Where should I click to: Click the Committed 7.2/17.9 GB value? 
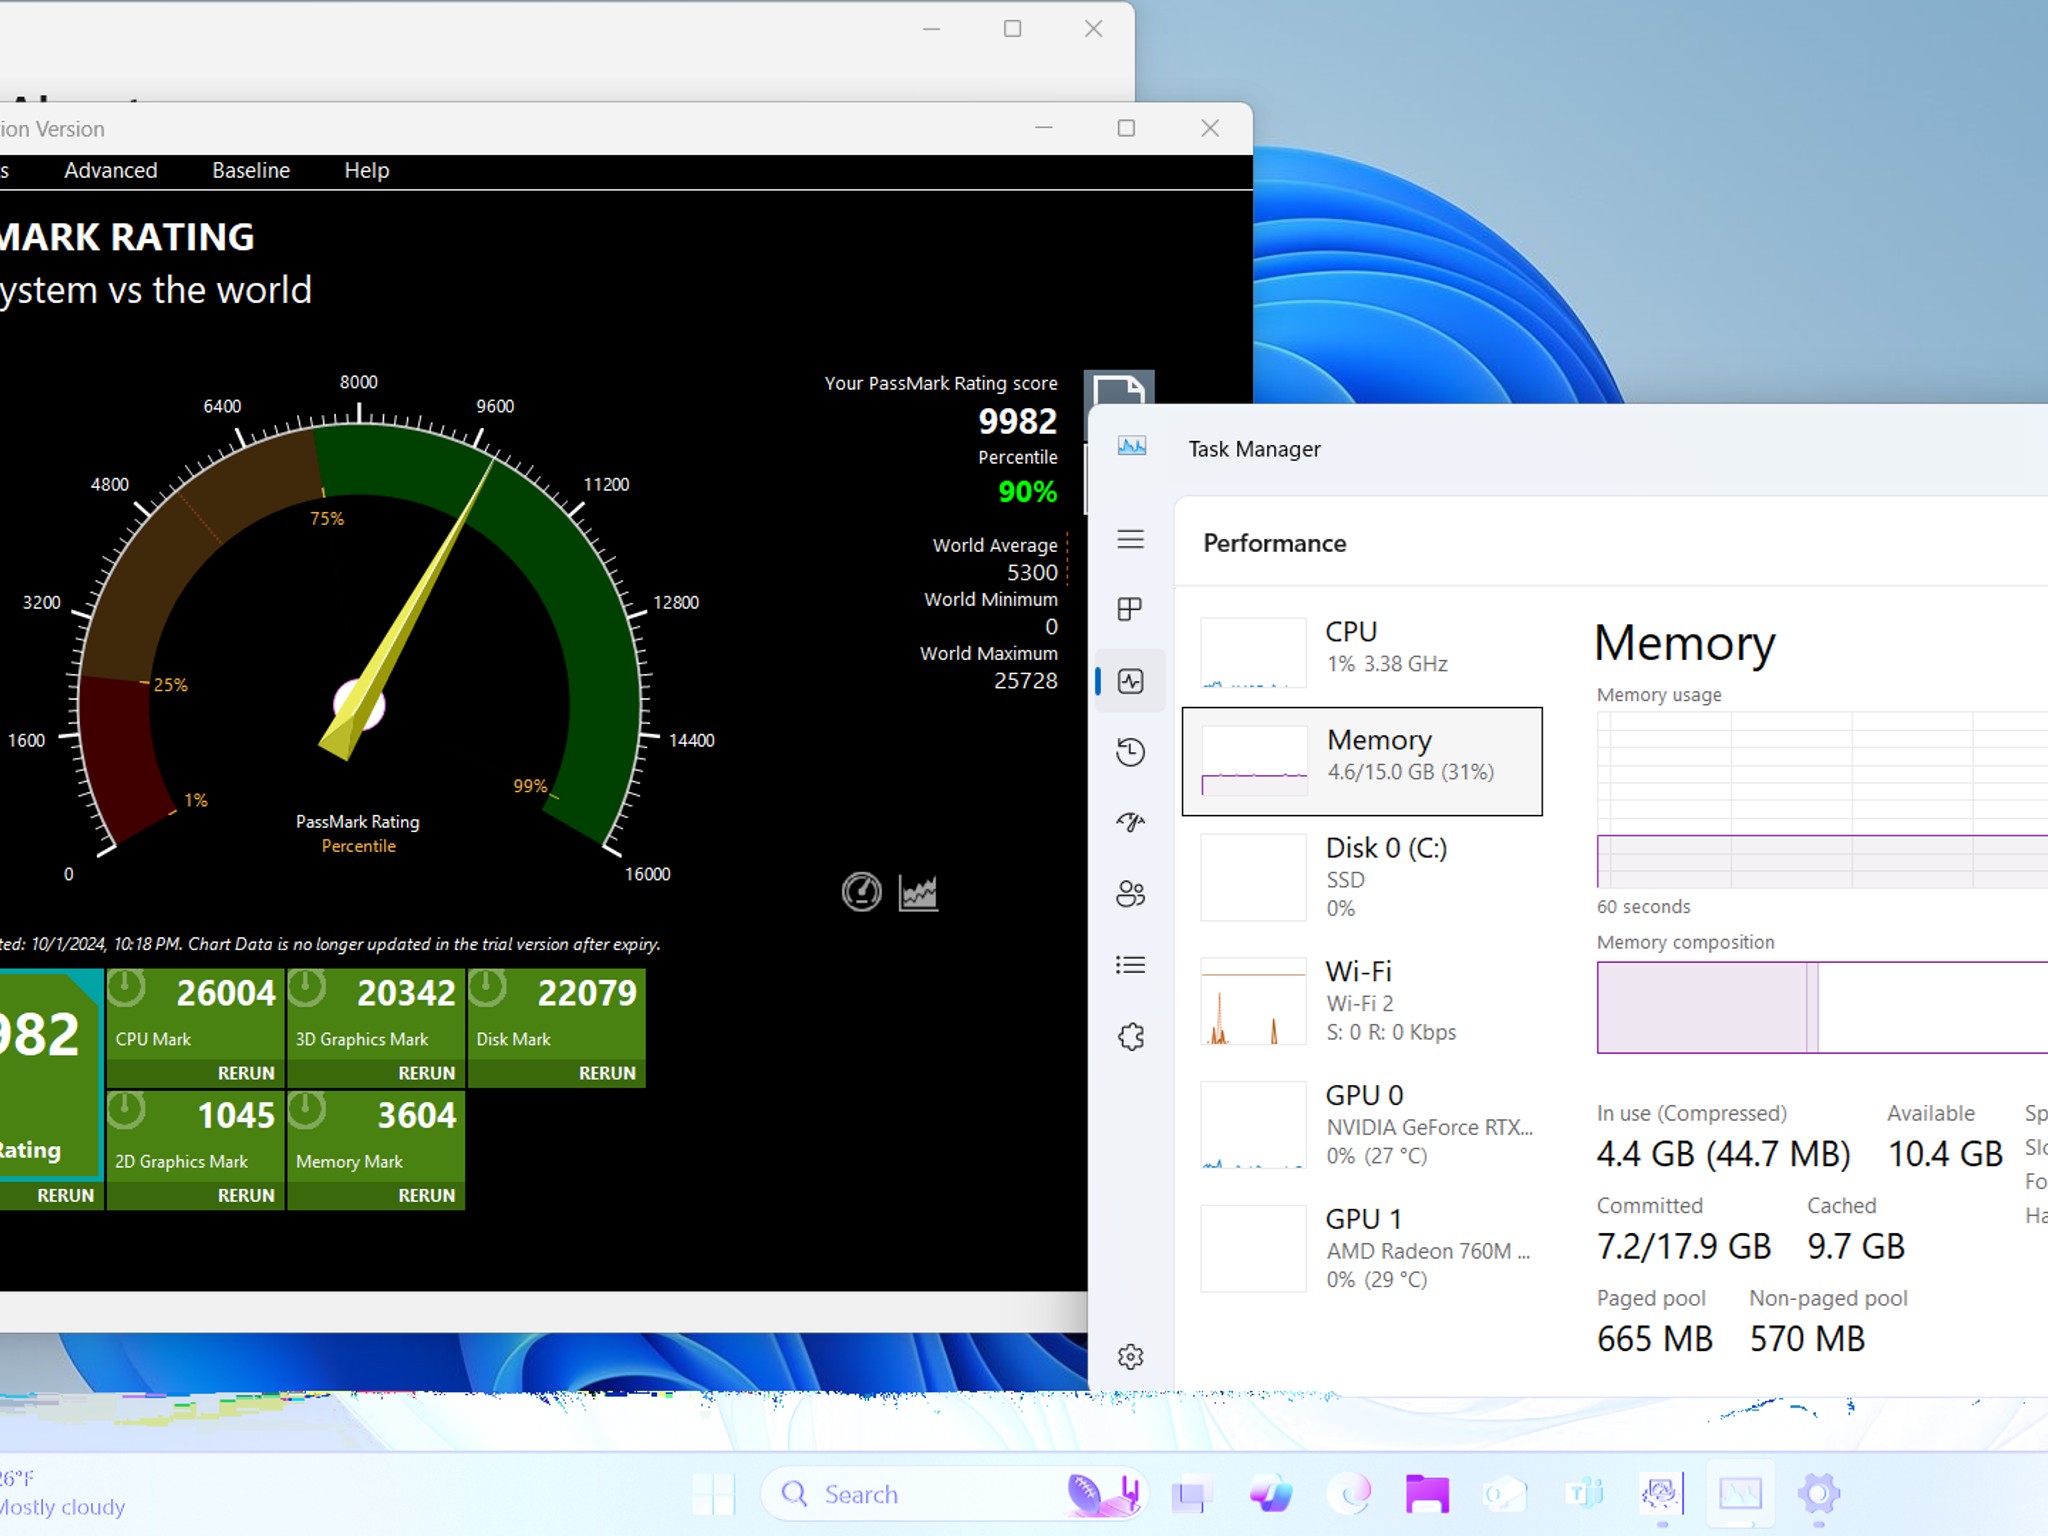[x=1684, y=1246]
